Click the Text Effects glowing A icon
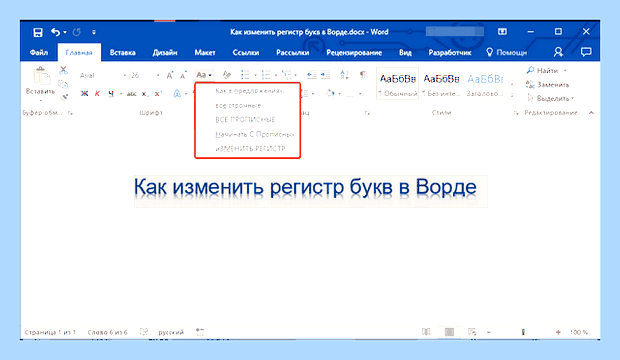620x360 pixels. (x=177, y=94)
